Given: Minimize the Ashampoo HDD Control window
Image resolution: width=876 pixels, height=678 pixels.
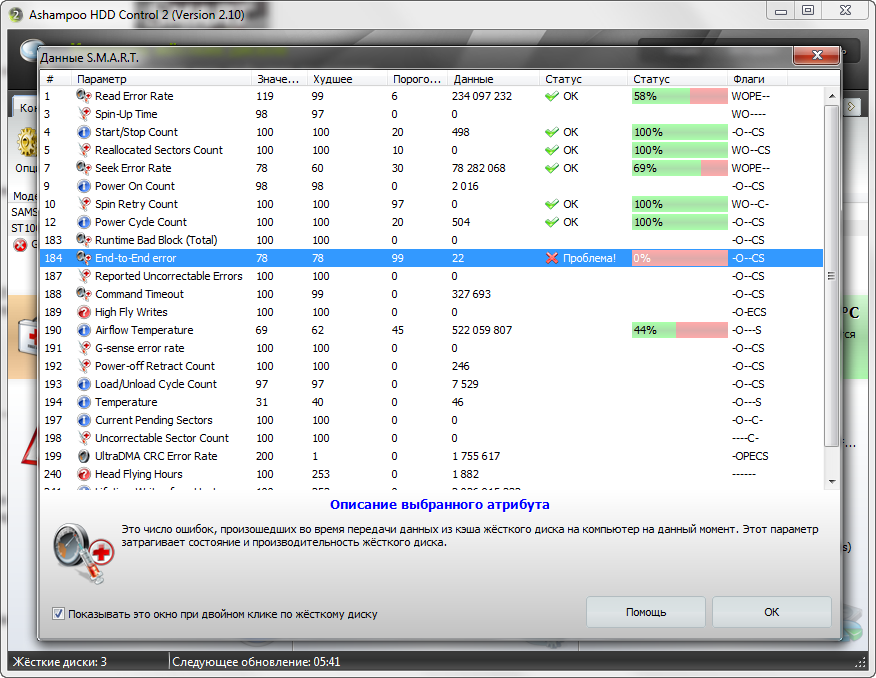Looking at the screenshot, I should click(781, 11).
